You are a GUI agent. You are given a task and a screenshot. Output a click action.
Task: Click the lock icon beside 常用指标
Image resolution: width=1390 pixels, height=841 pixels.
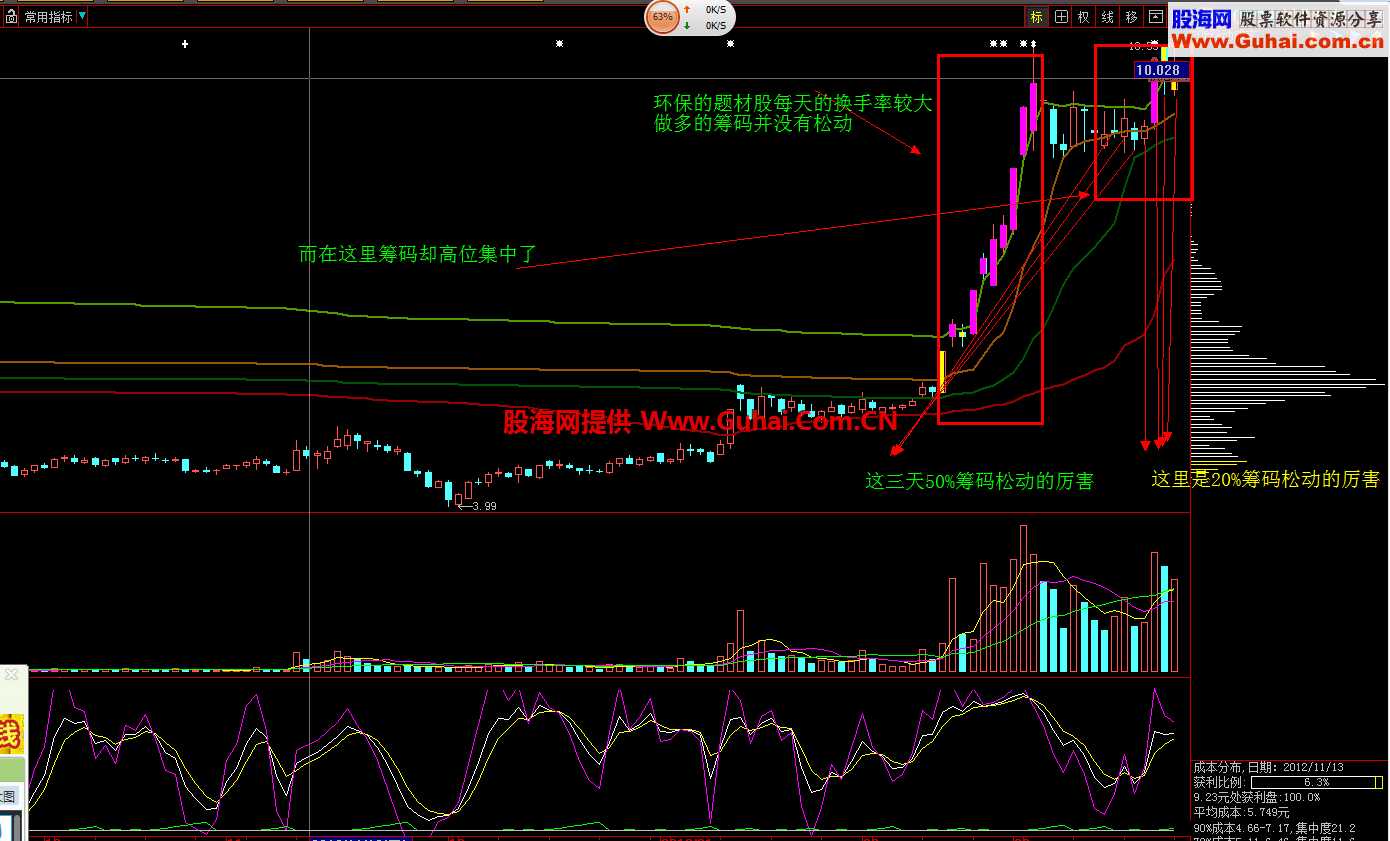11,17
